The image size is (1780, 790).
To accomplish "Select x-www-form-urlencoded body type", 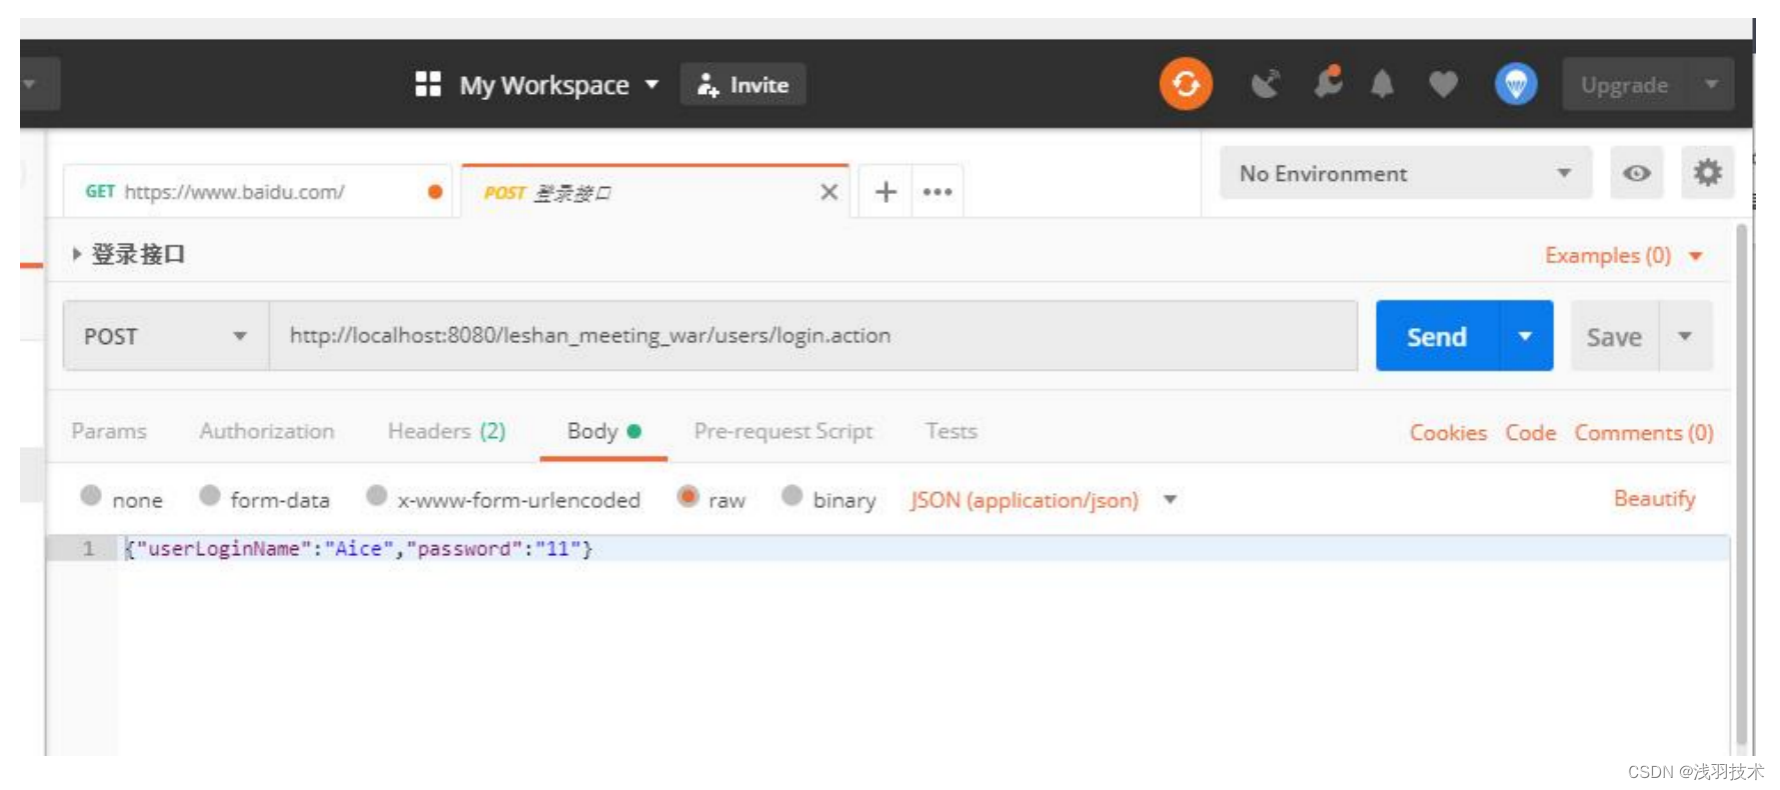I will pos(377,496).
